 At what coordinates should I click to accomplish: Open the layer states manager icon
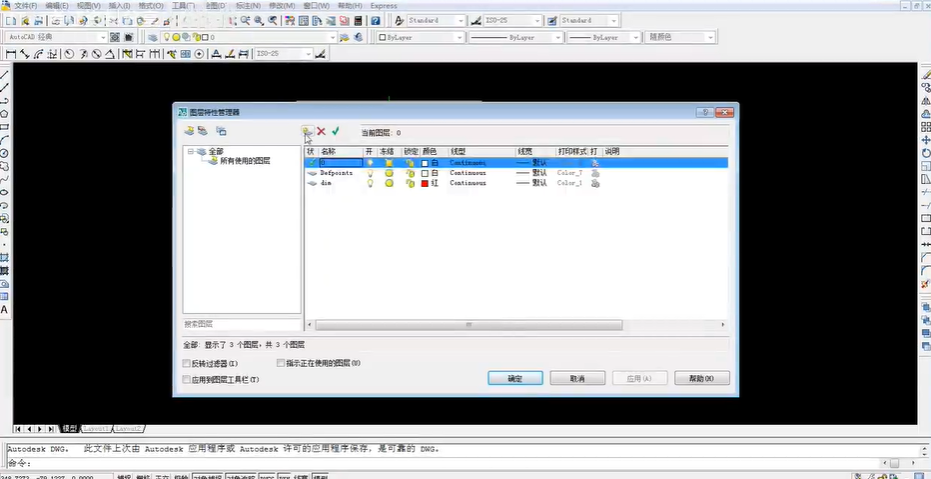click(221, 131)
